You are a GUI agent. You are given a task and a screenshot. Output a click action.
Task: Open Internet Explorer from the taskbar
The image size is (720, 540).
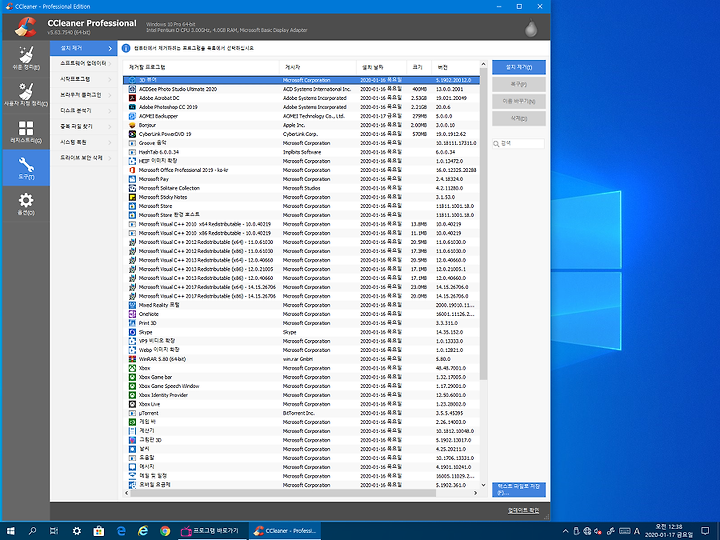click(x=143, y=531)
